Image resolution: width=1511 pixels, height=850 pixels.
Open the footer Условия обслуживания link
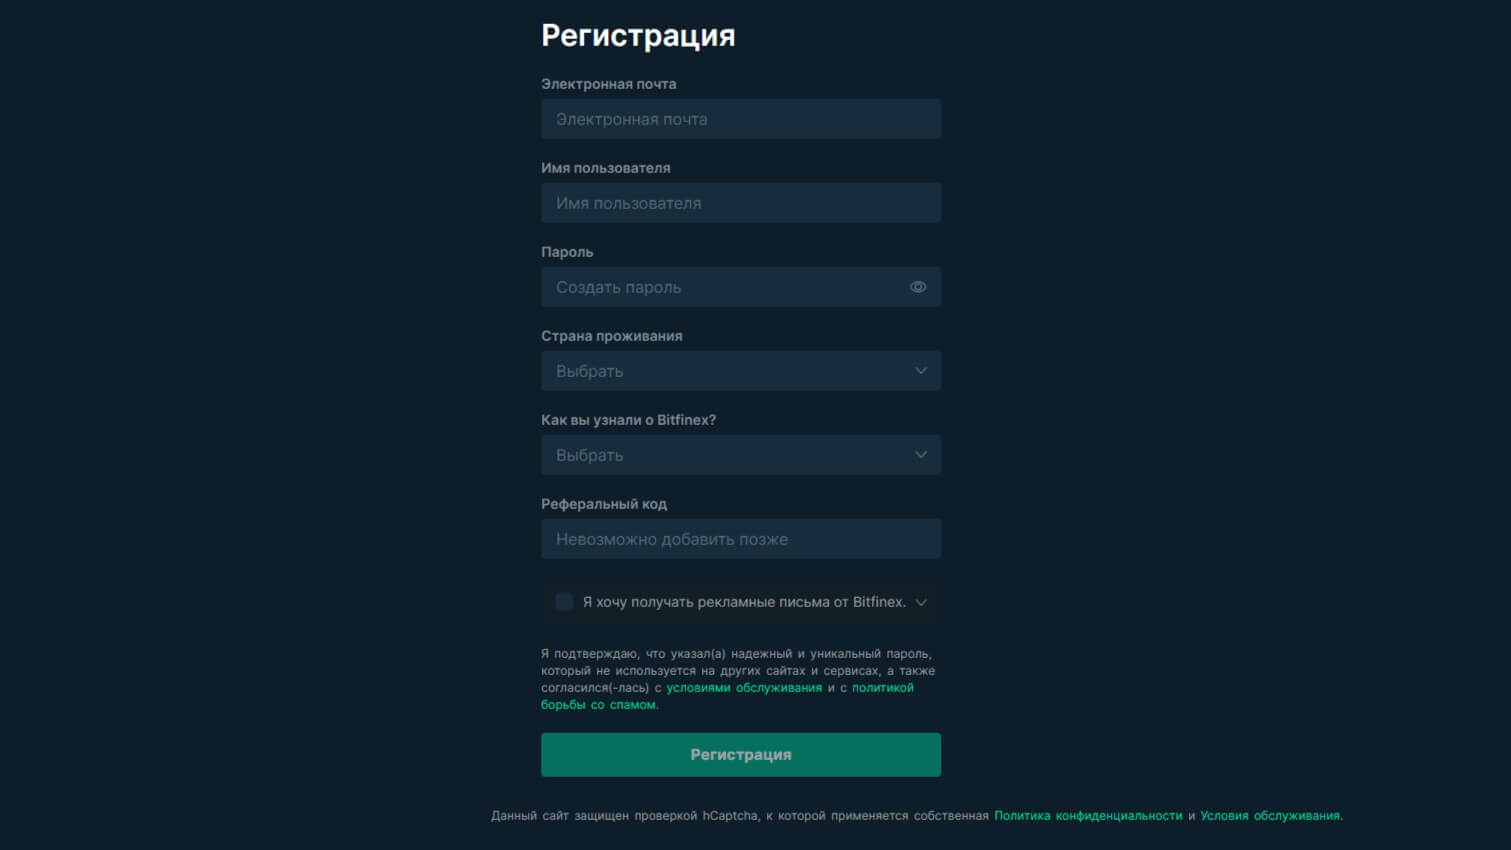[1269, 816]
